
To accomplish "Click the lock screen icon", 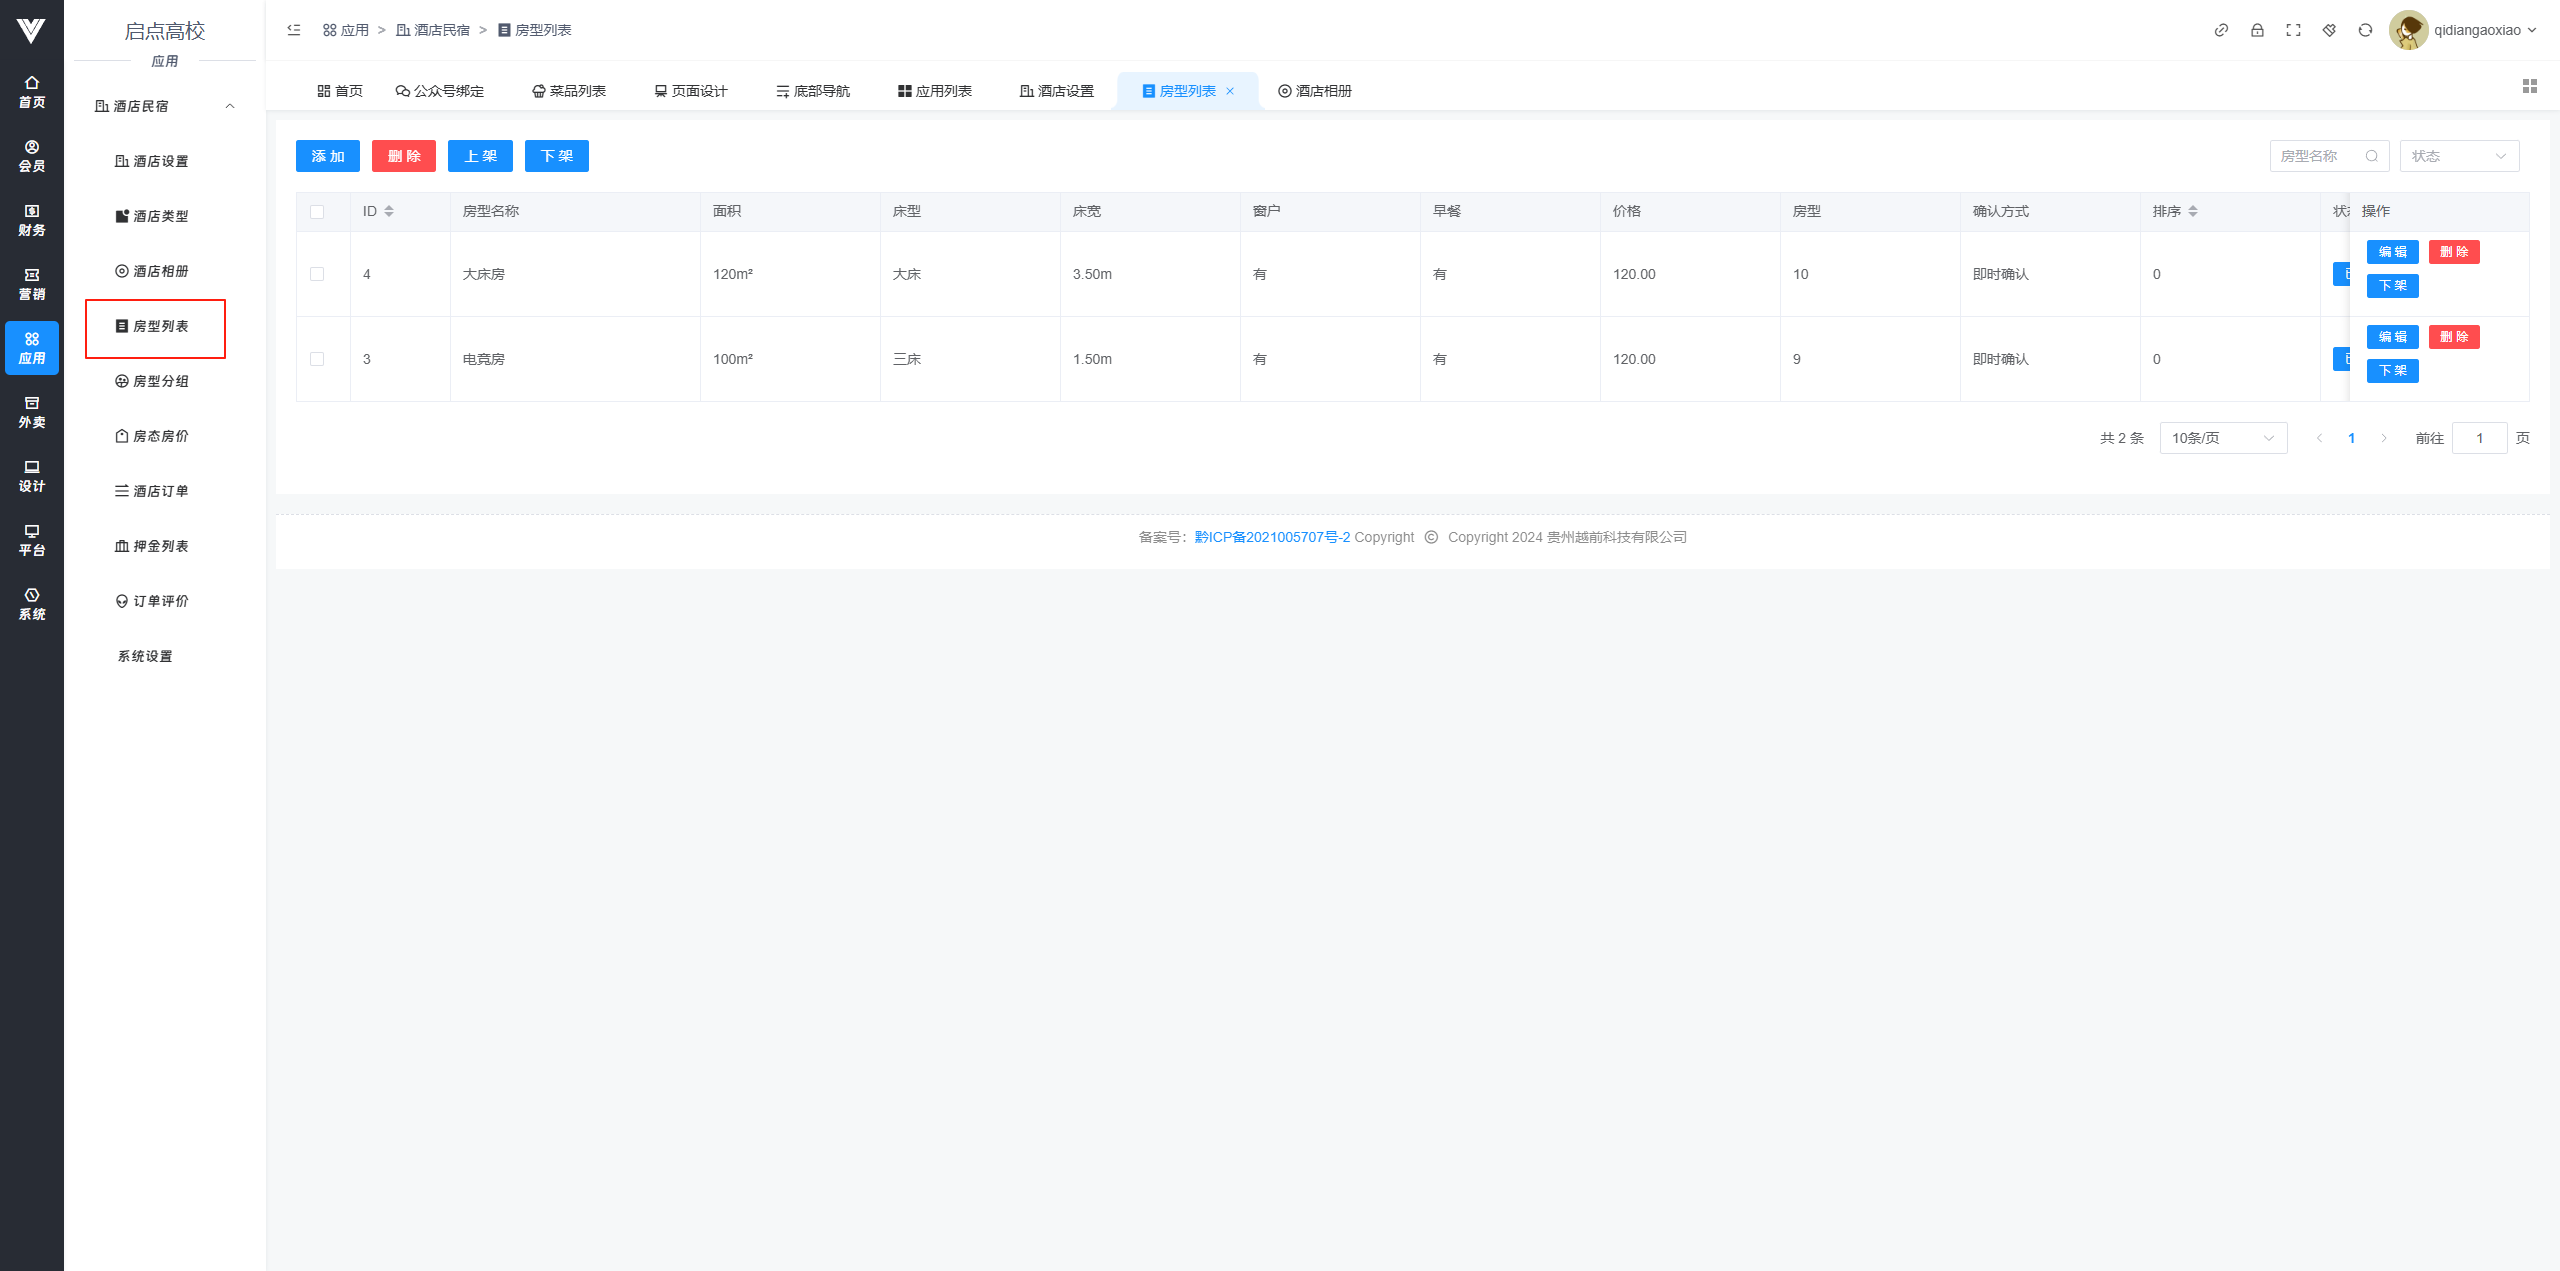I will 2257,30.
